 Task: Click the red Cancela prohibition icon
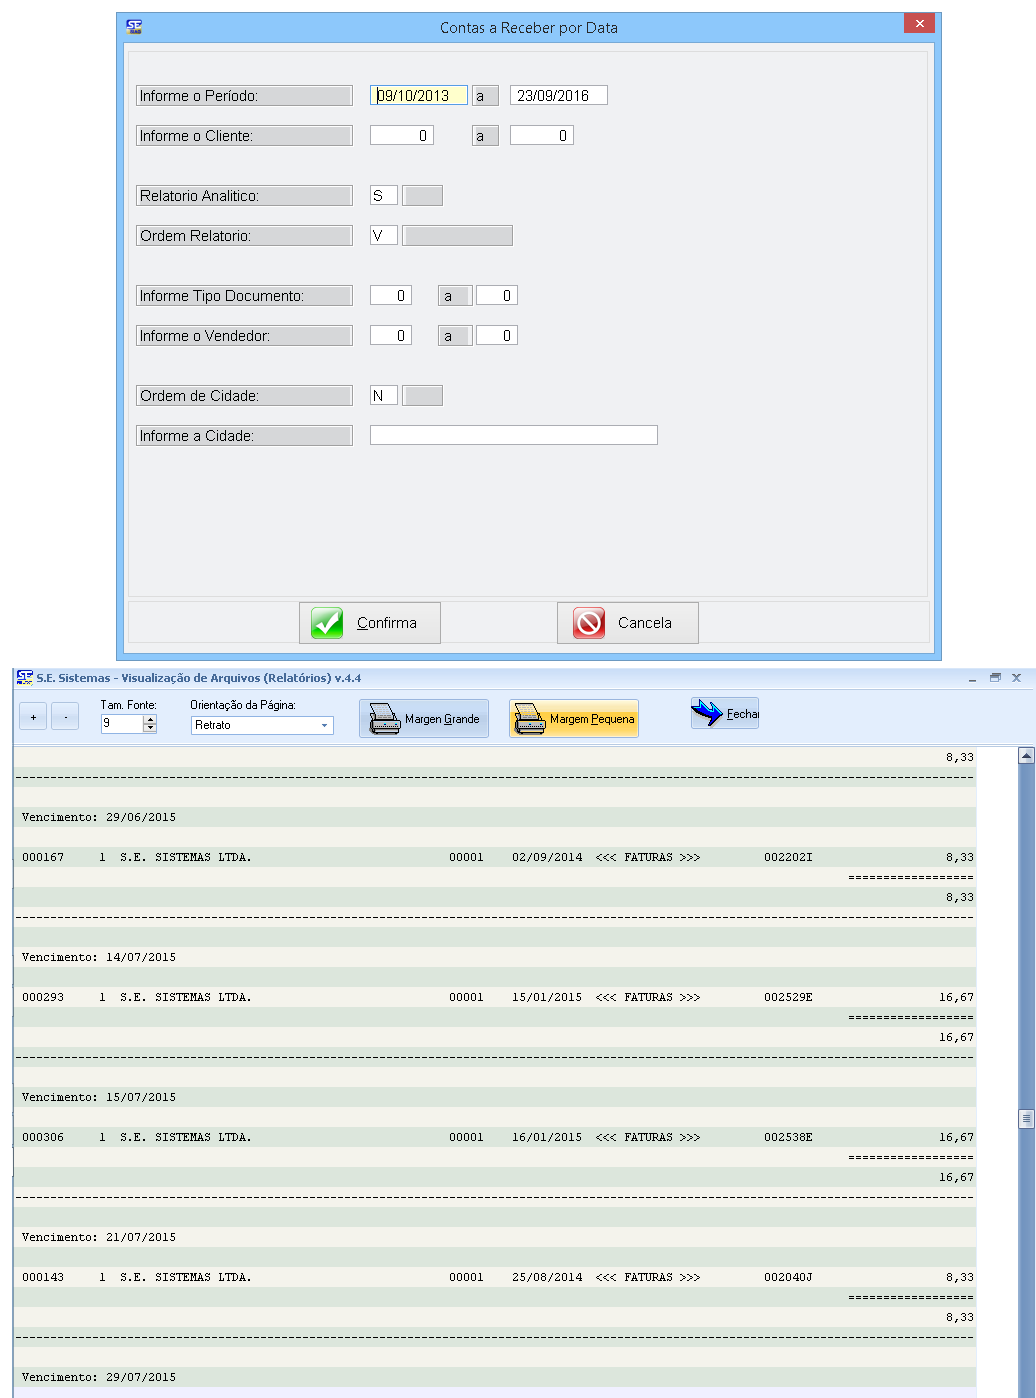pos(589,623)
